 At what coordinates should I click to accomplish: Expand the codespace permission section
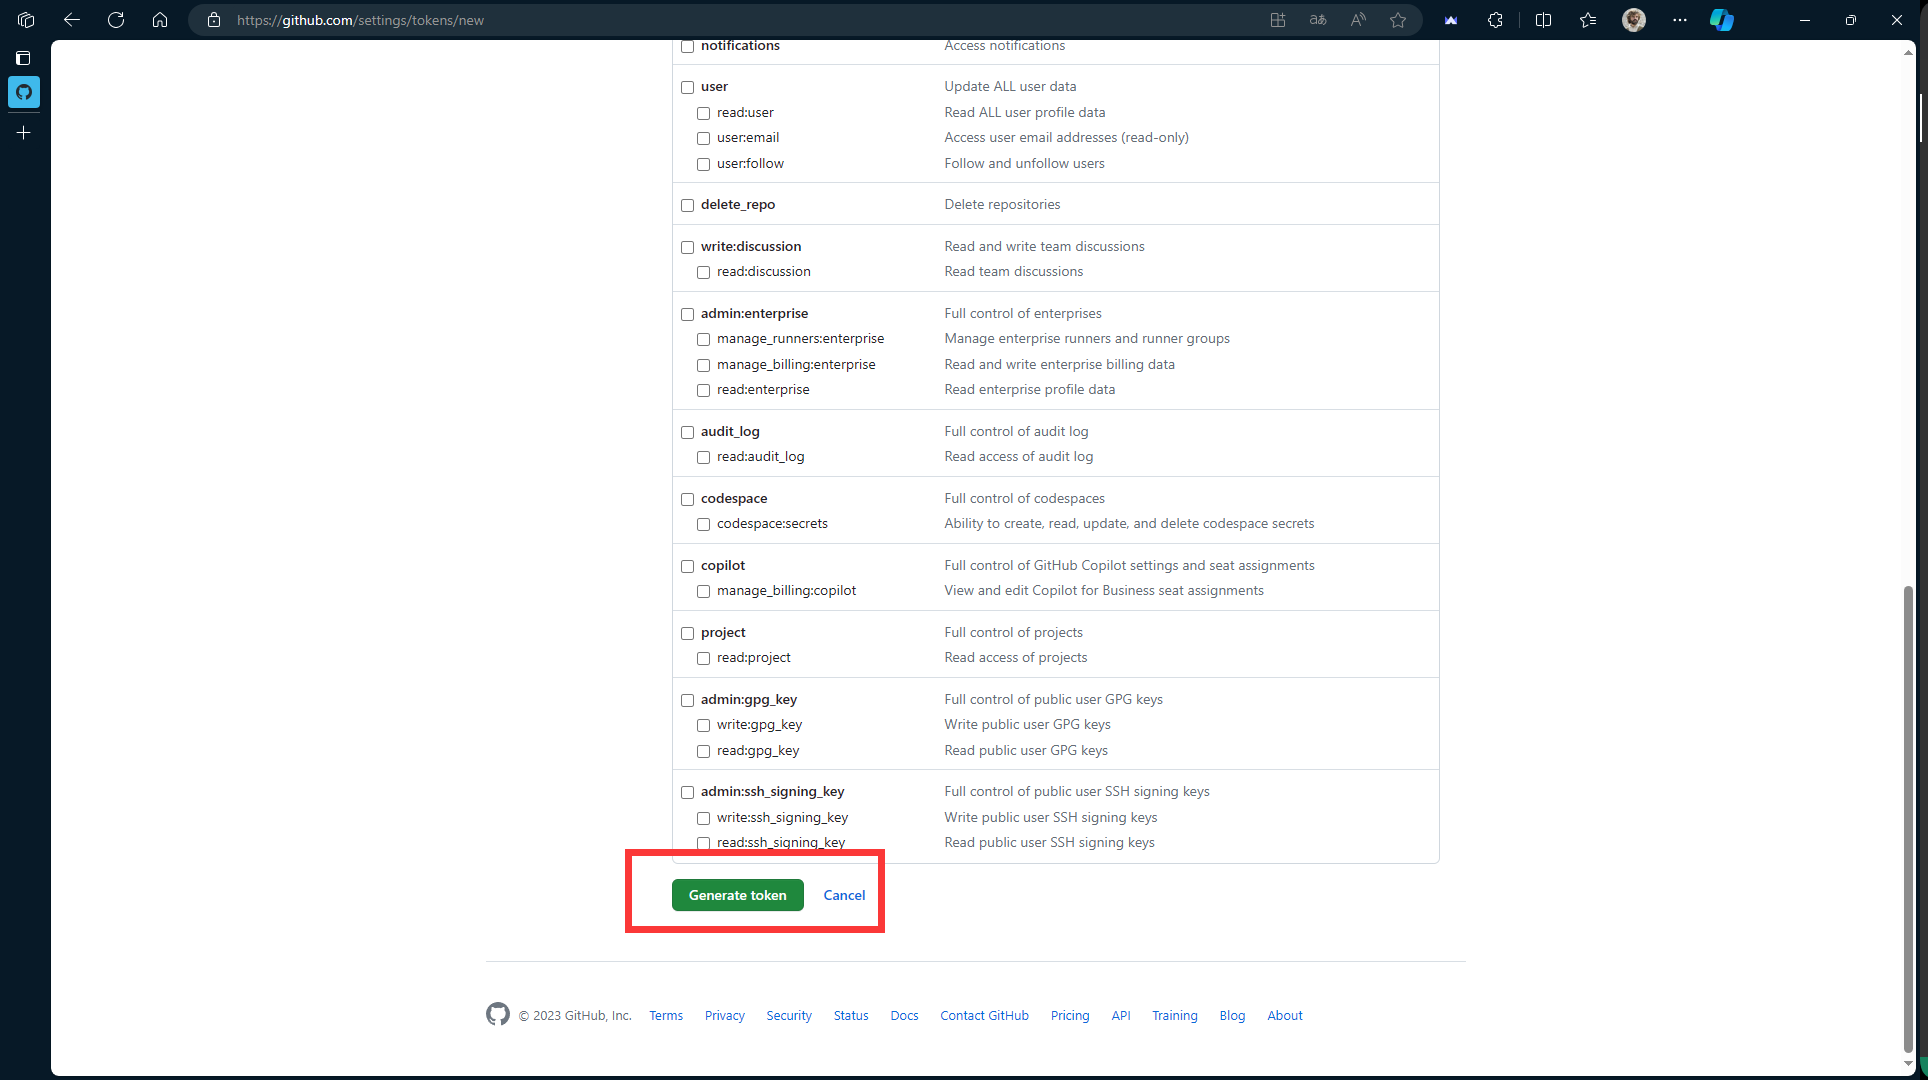point(686,498)
